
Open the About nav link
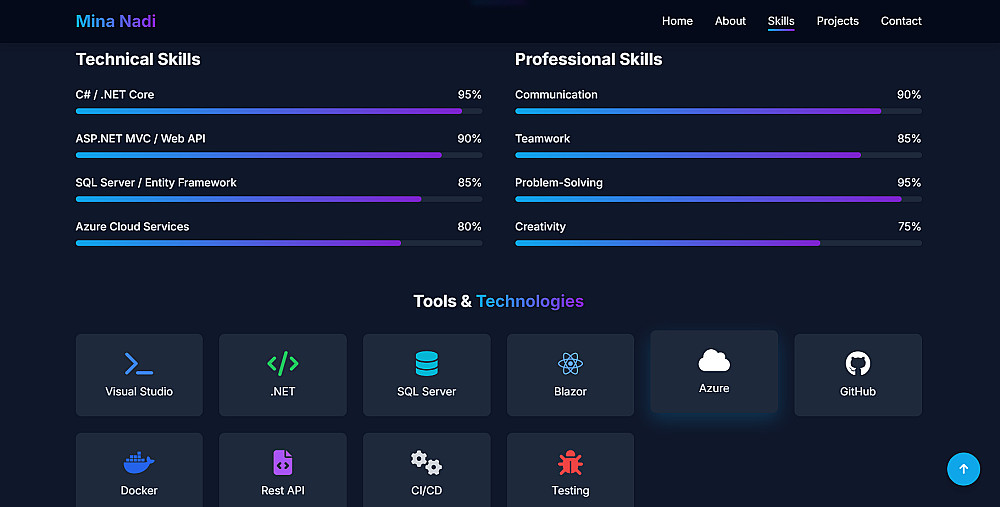point(730,21)
